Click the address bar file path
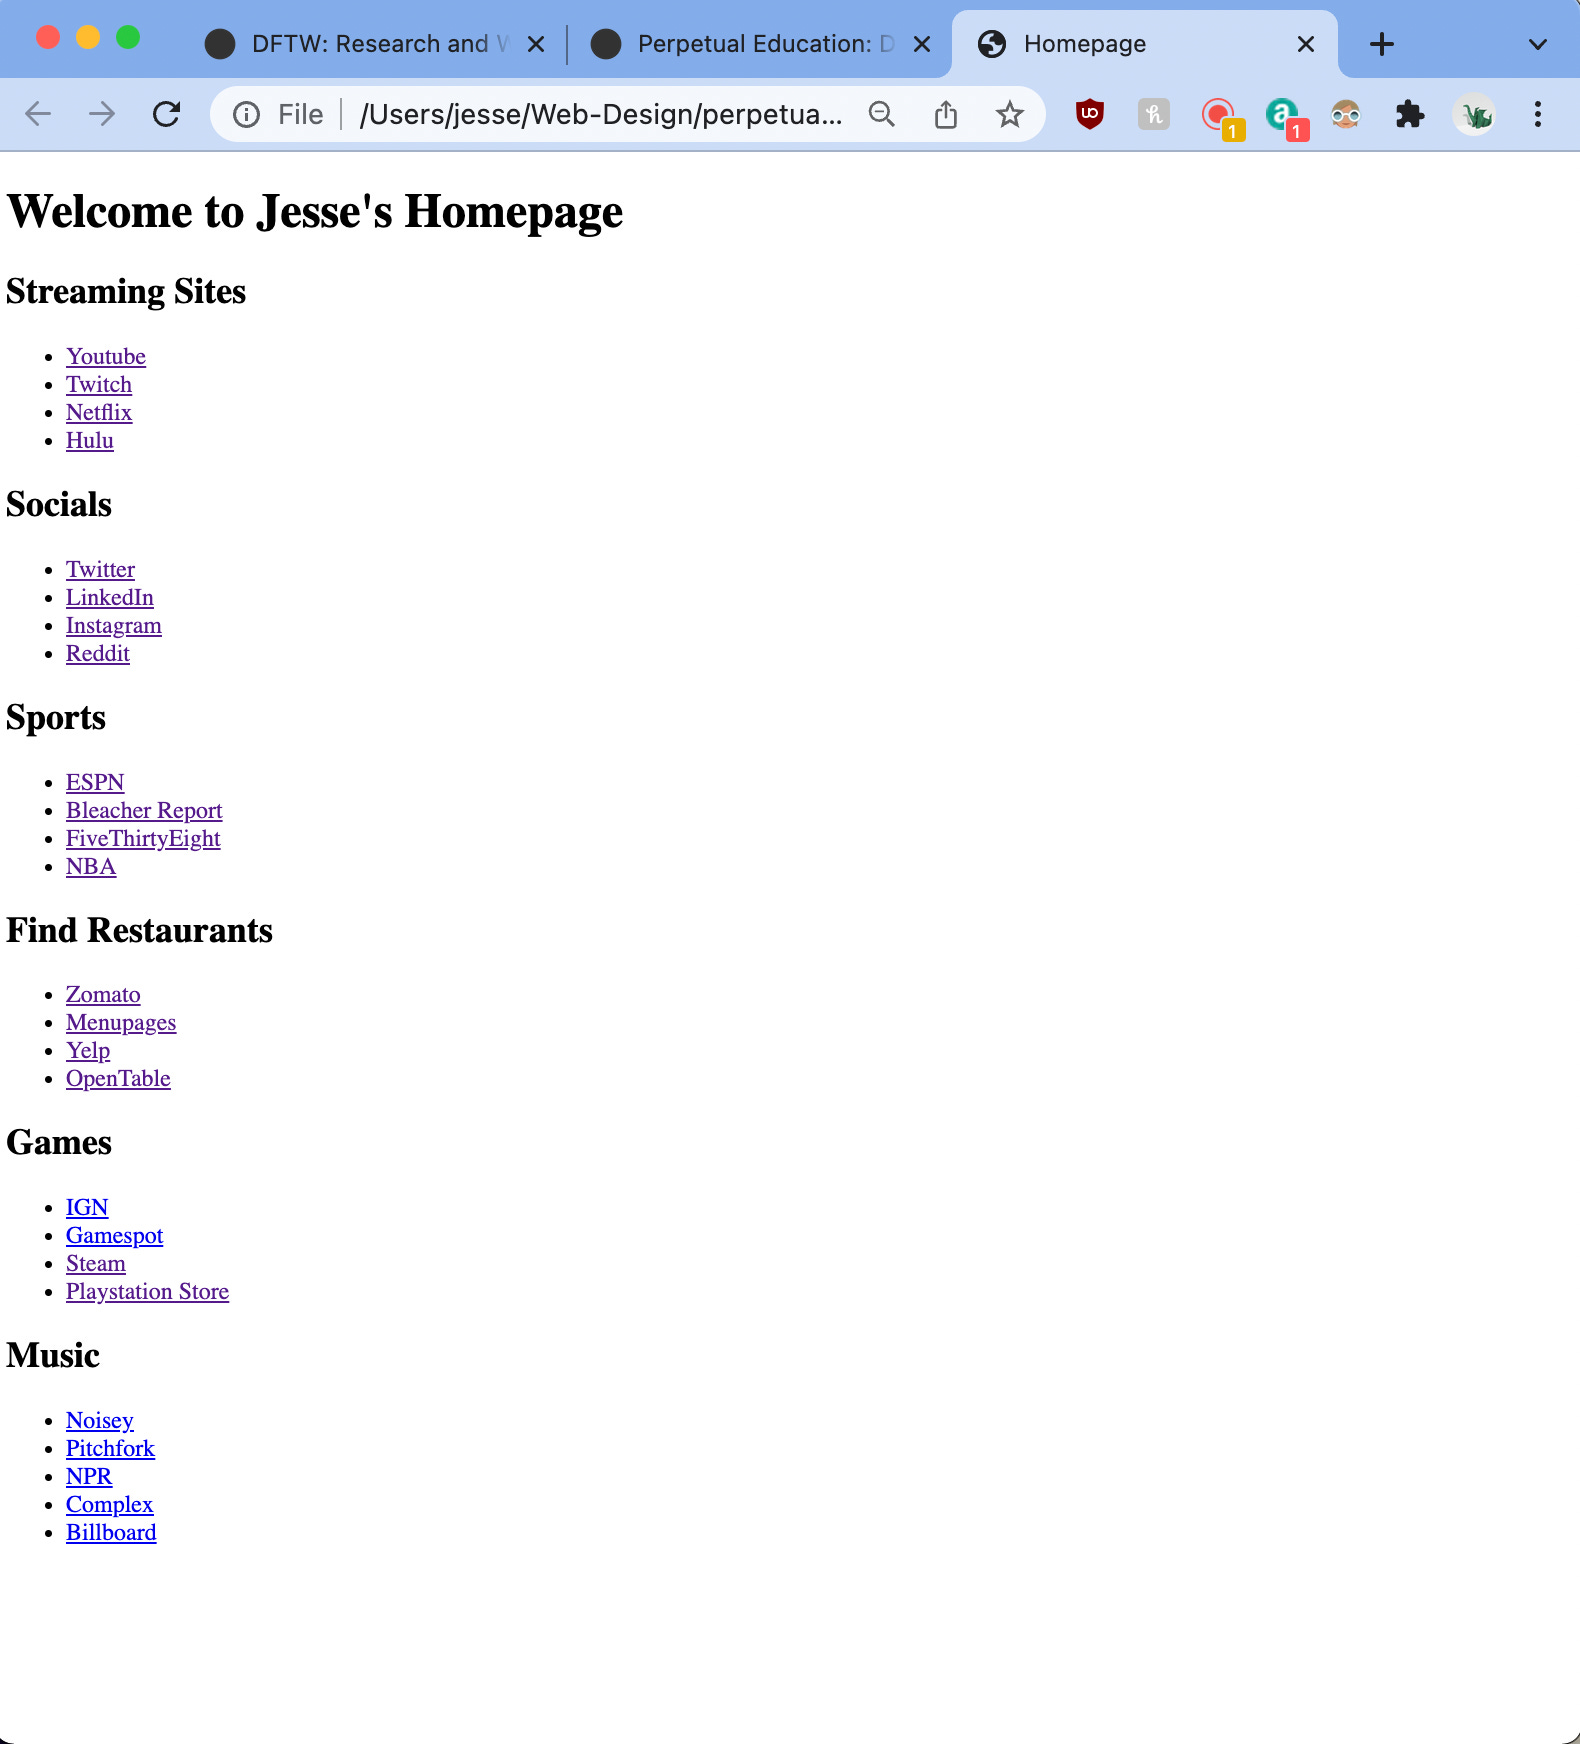 600,115
